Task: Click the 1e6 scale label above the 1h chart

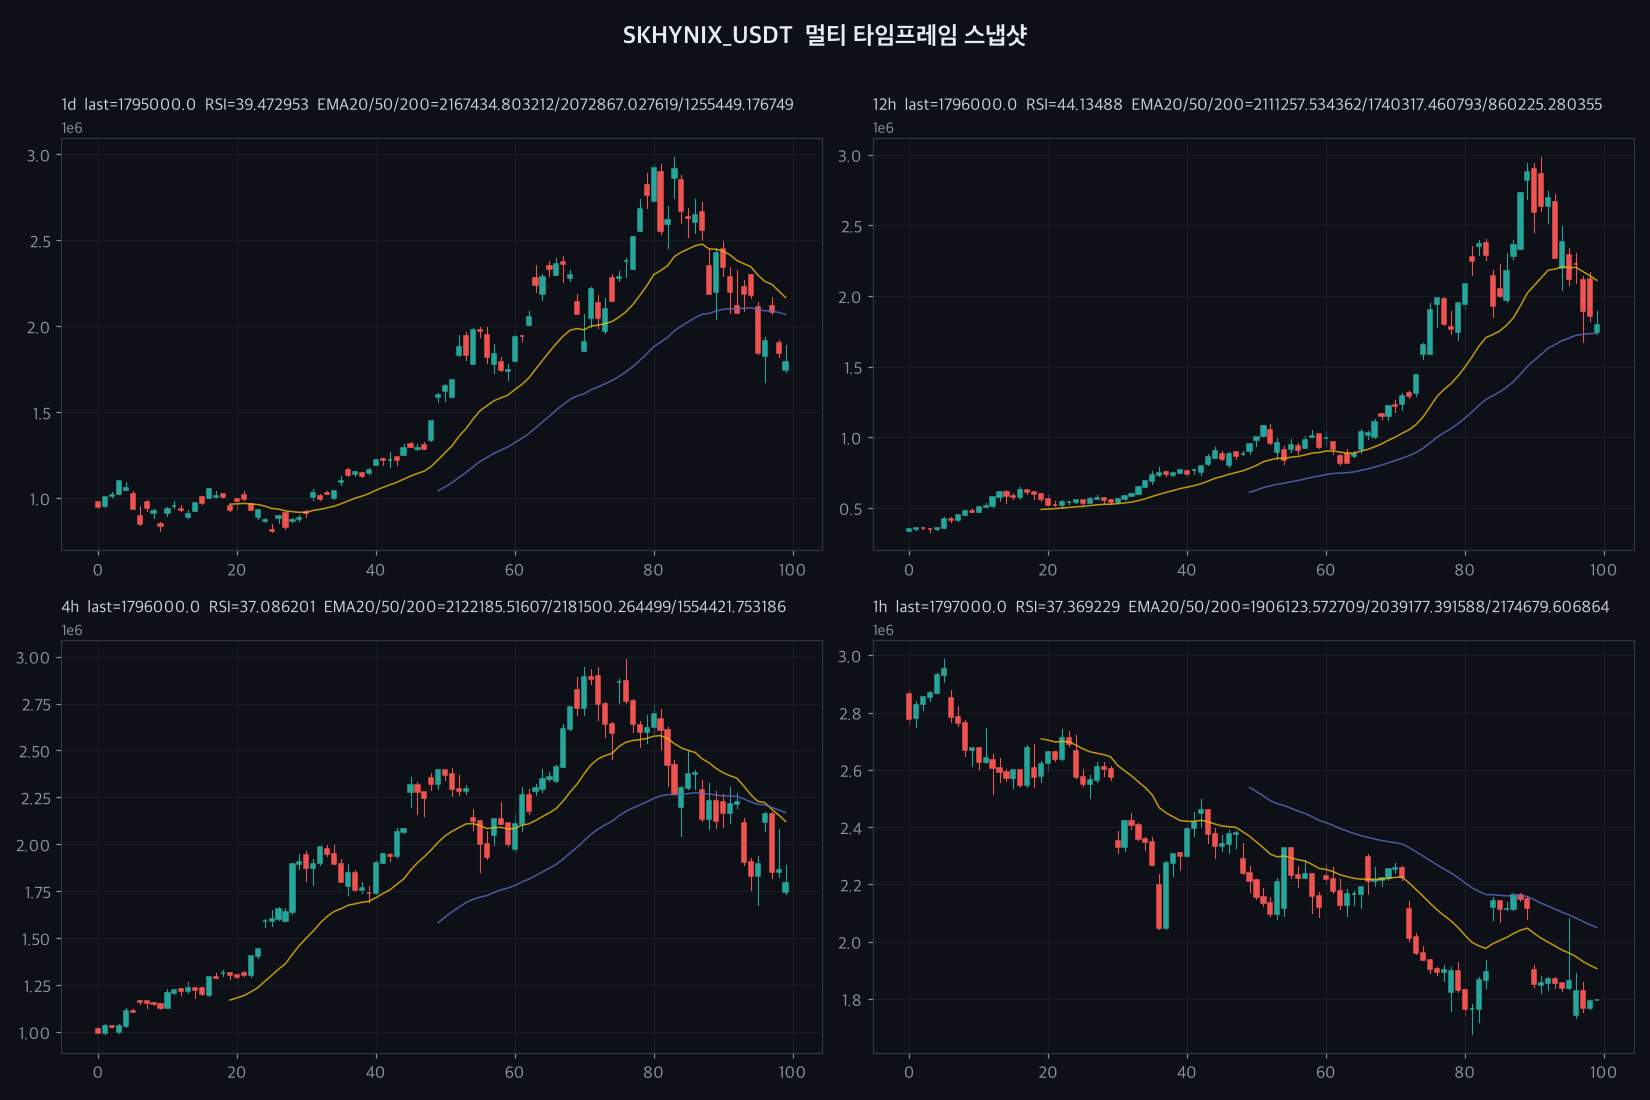Action: click(884, 630)
